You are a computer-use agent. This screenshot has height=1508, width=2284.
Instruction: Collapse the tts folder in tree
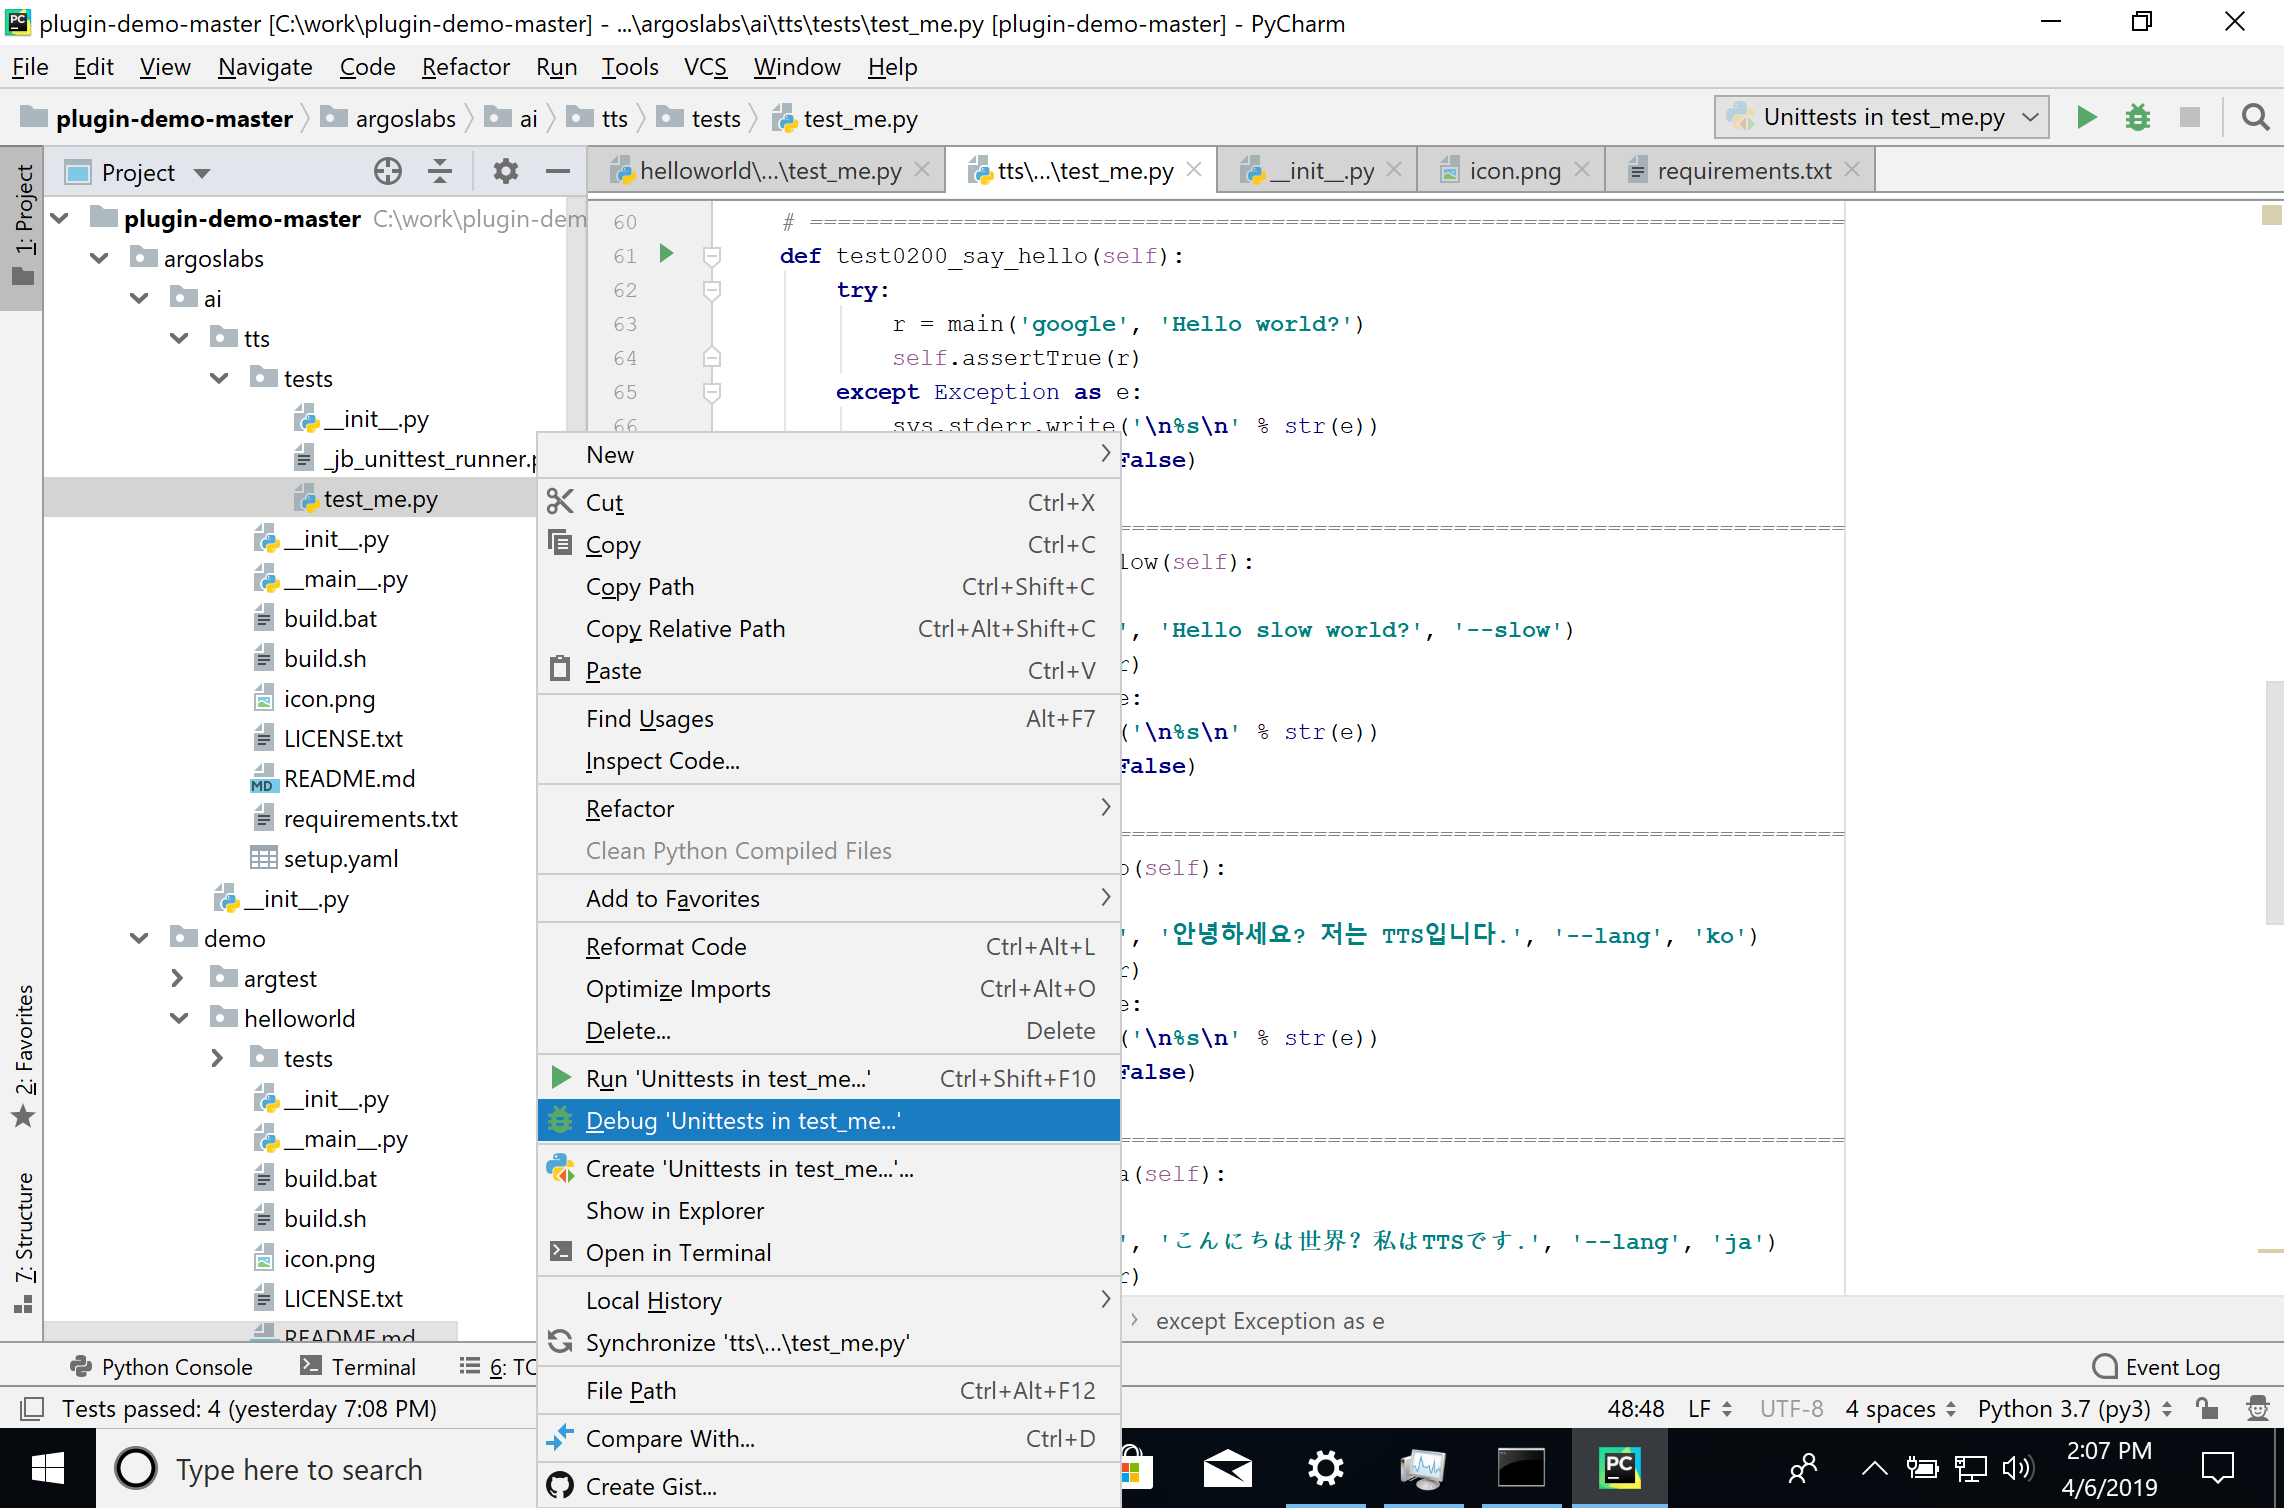pos(179,338)
